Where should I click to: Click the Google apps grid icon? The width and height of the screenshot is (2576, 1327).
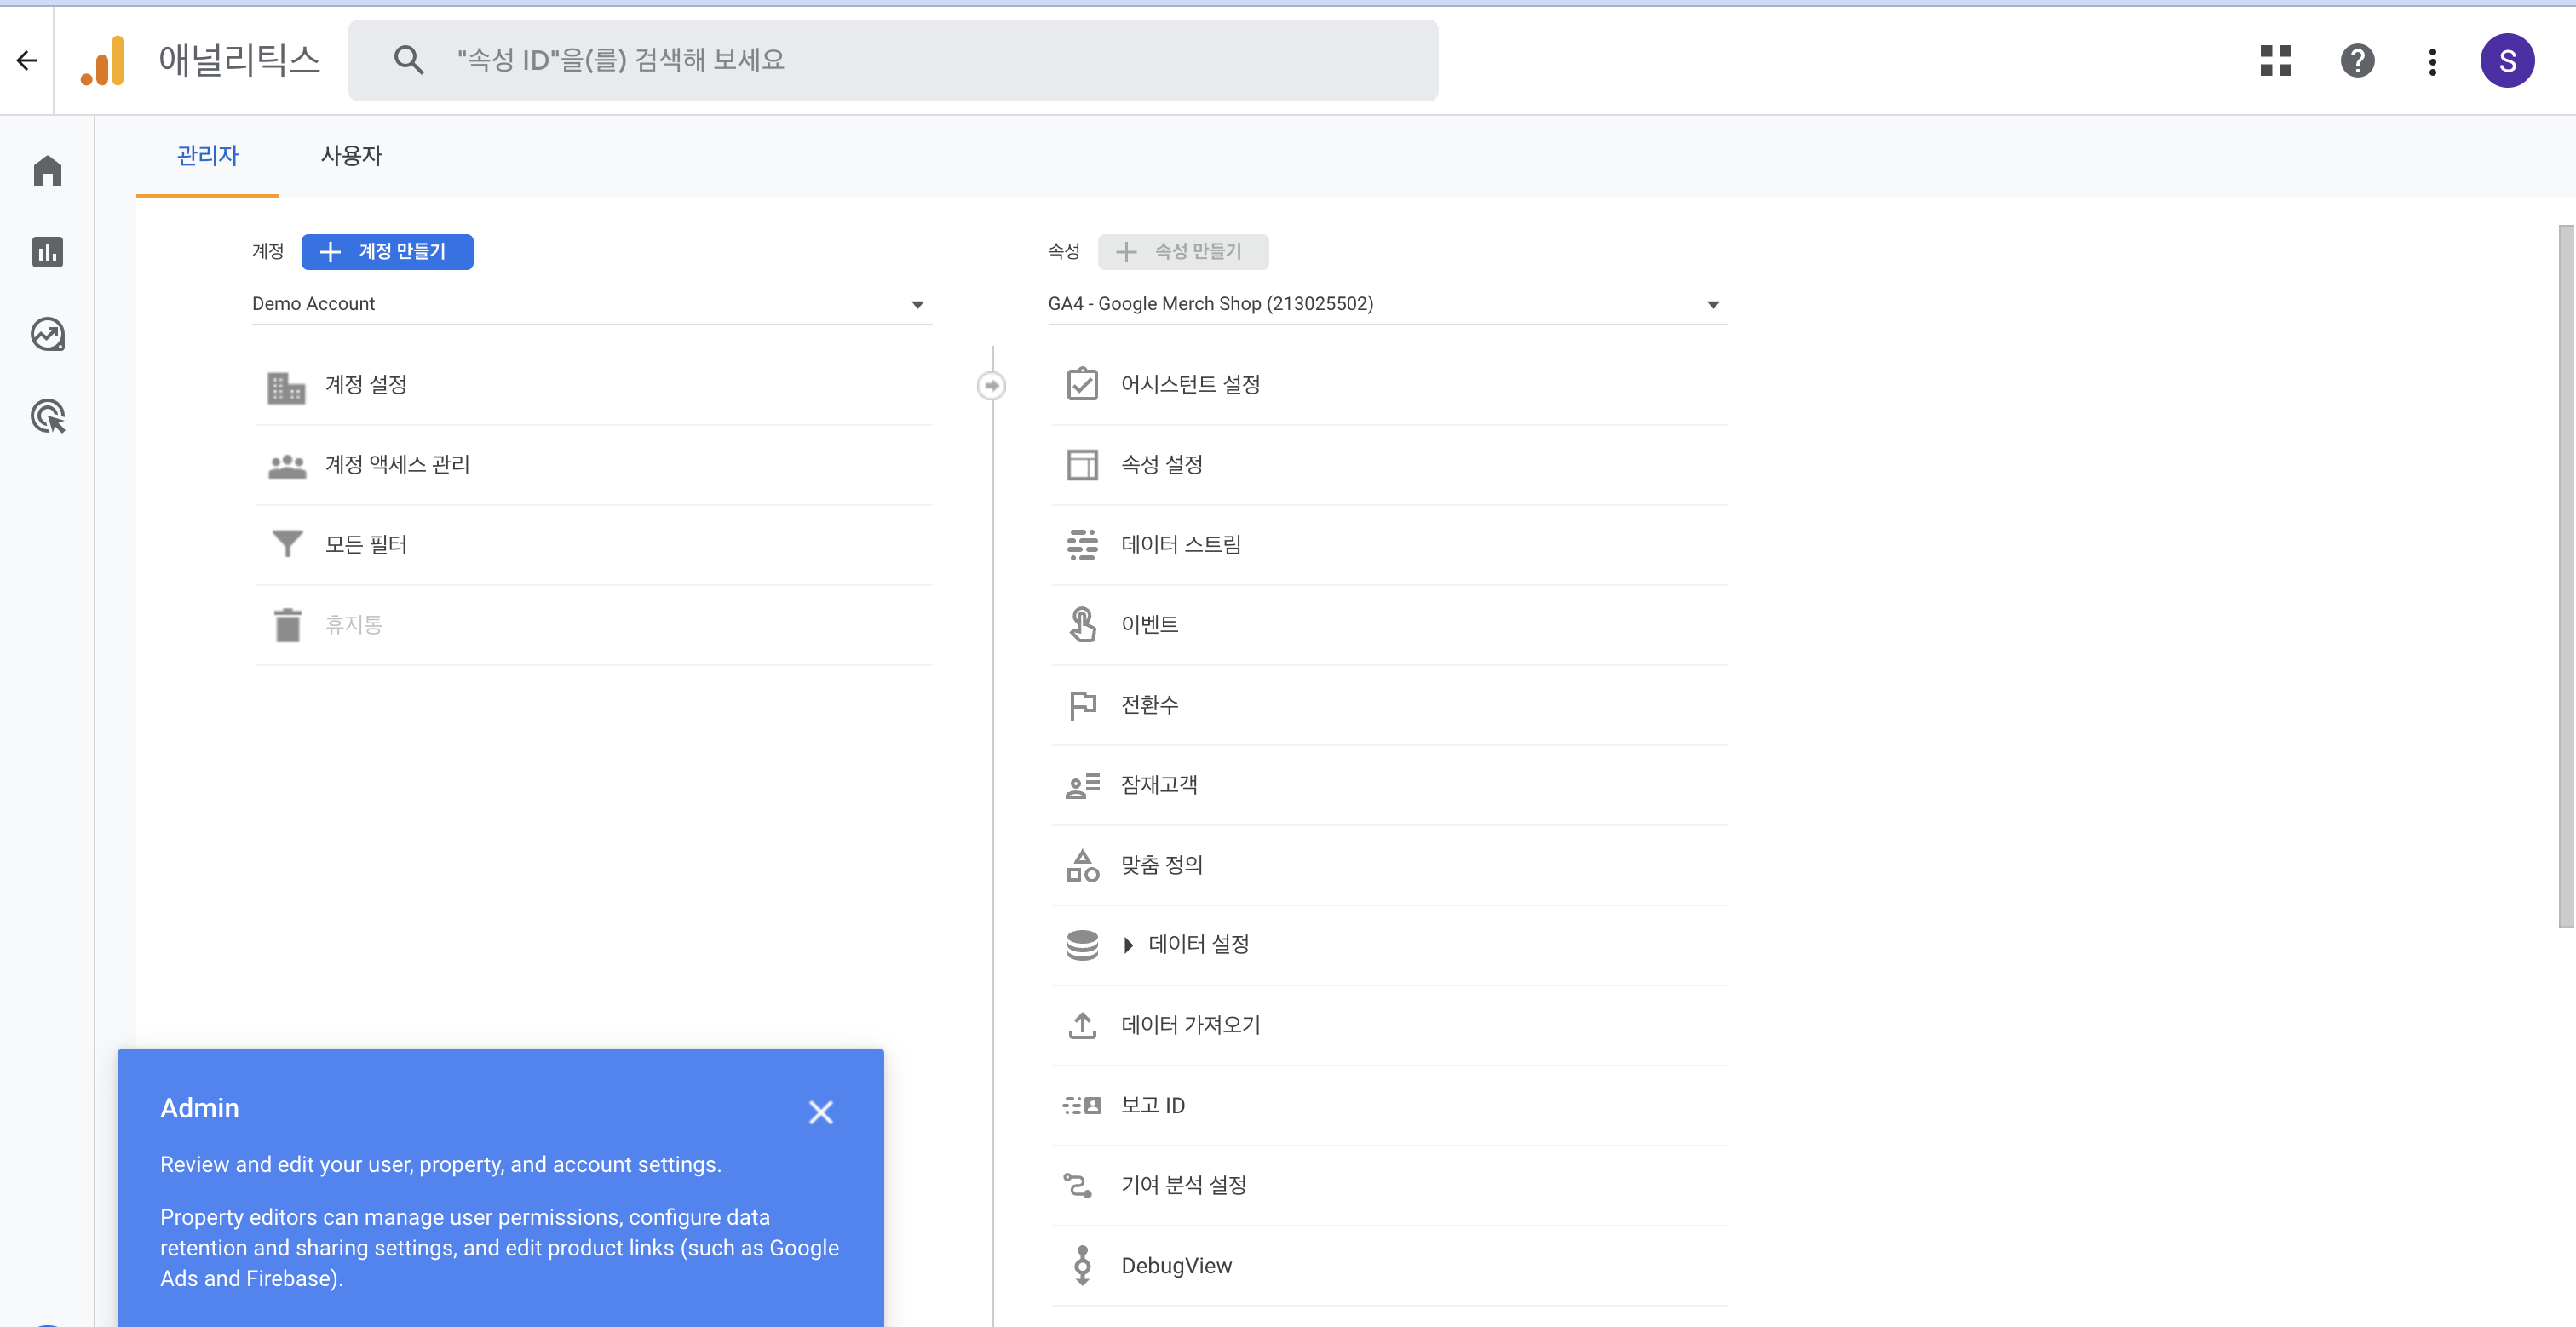(x=2275, y=61)
